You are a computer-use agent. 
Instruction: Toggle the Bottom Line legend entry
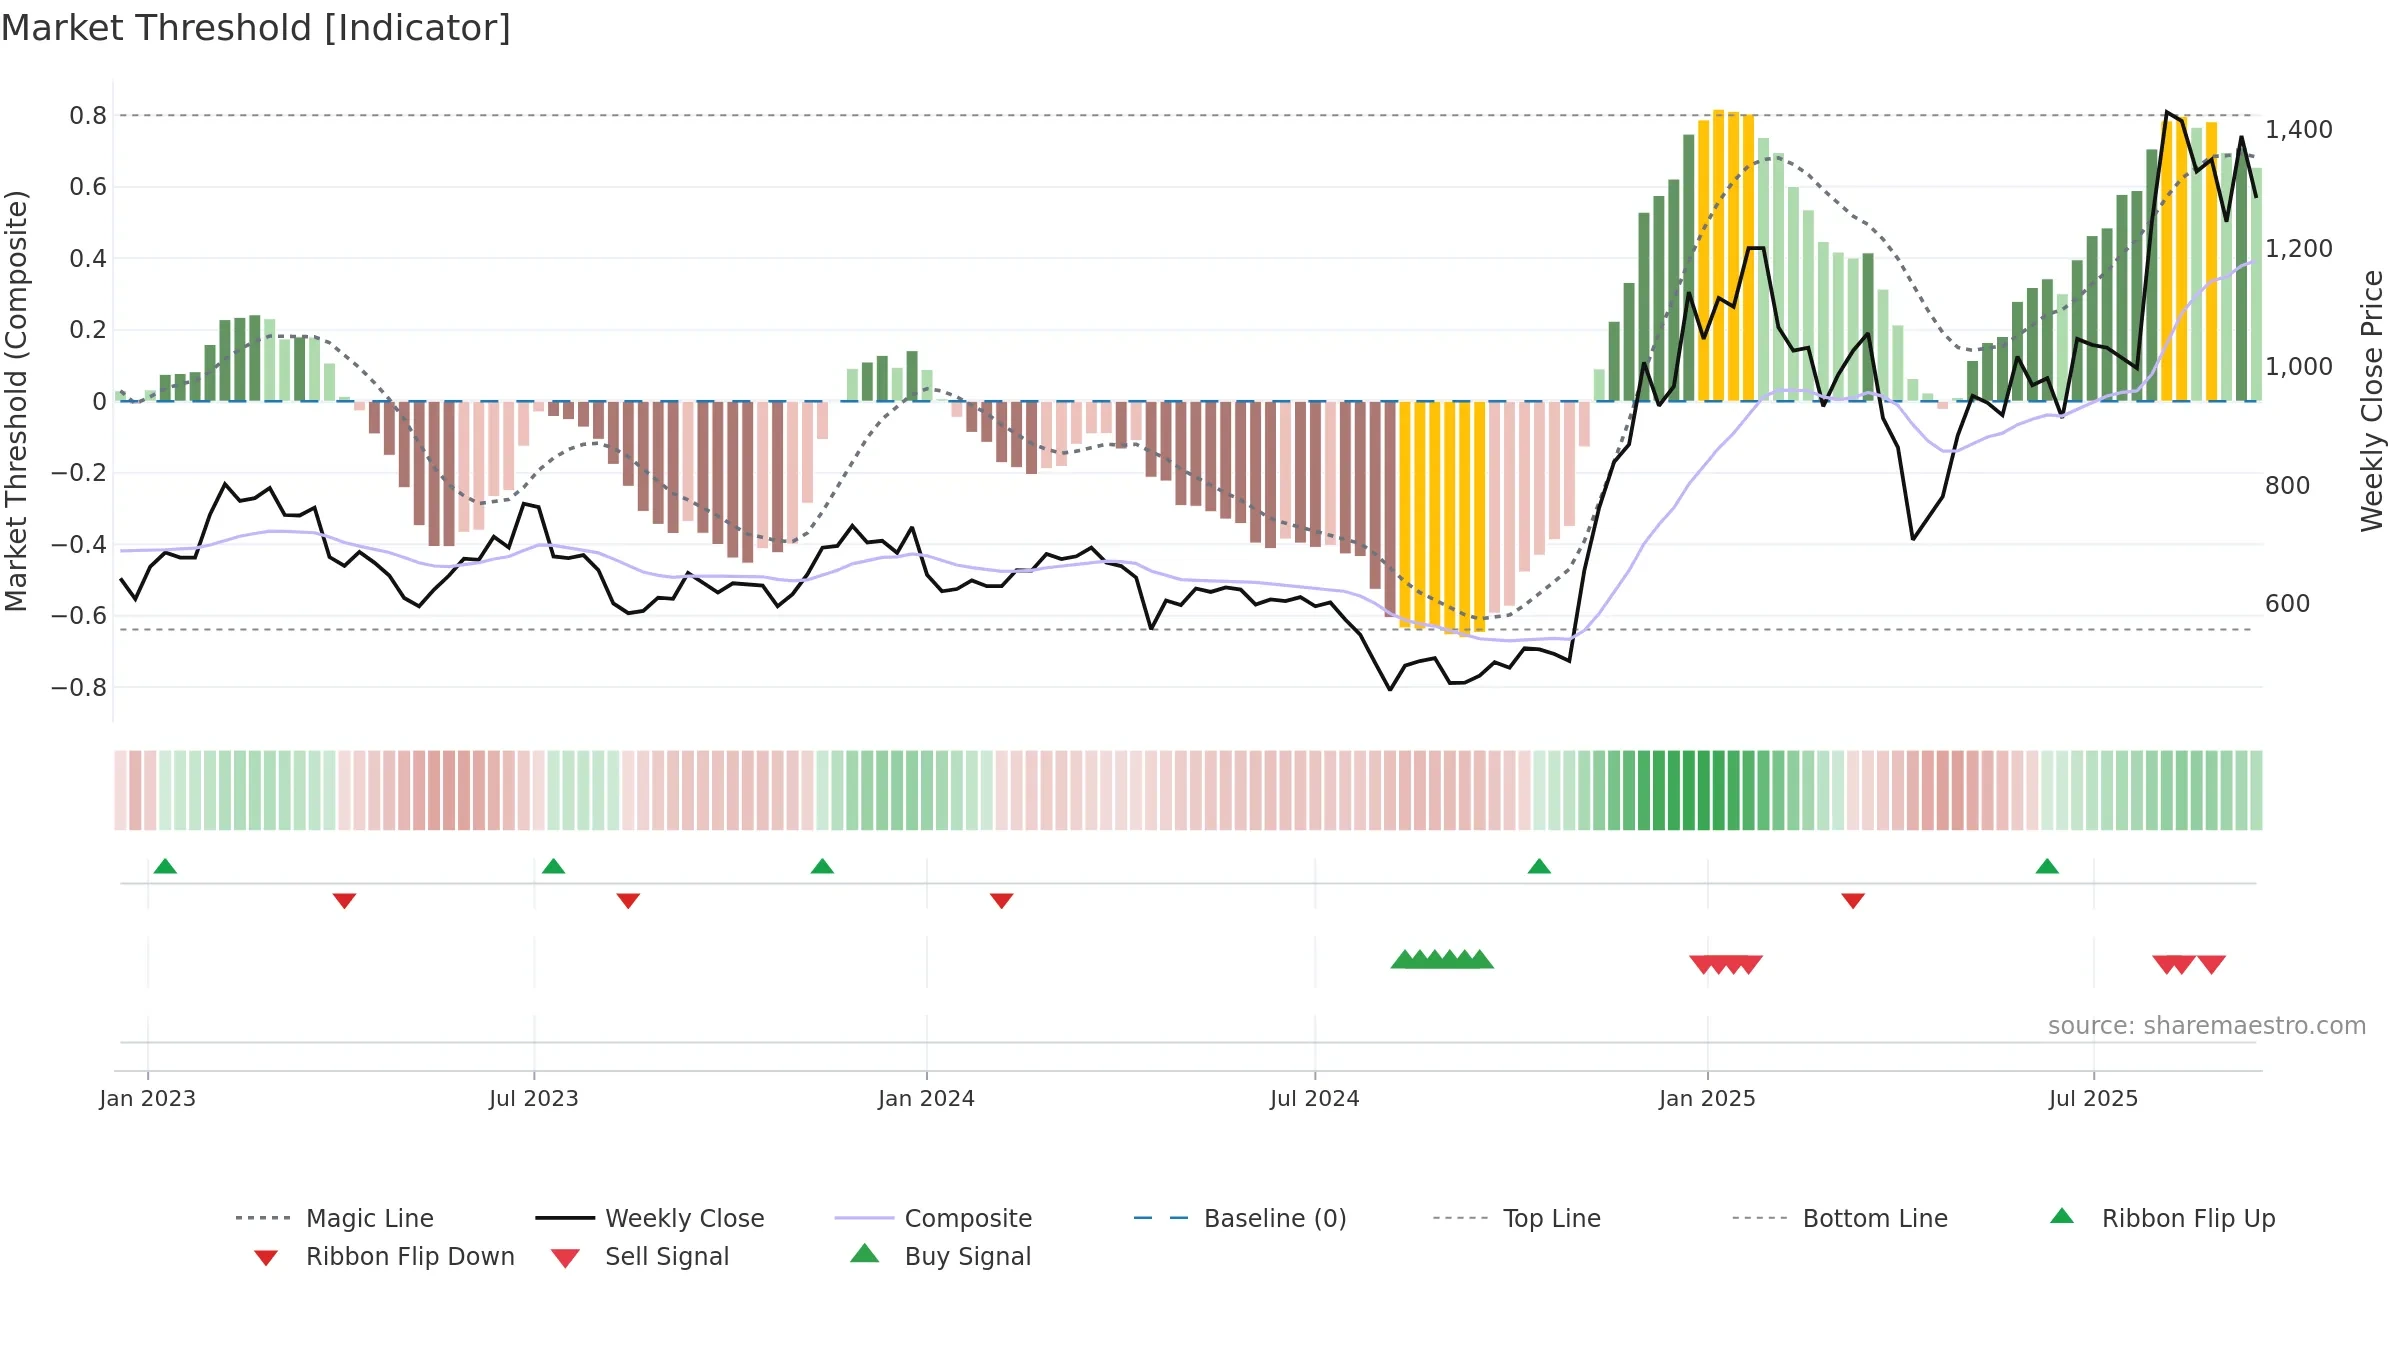click(1840, 1218)
